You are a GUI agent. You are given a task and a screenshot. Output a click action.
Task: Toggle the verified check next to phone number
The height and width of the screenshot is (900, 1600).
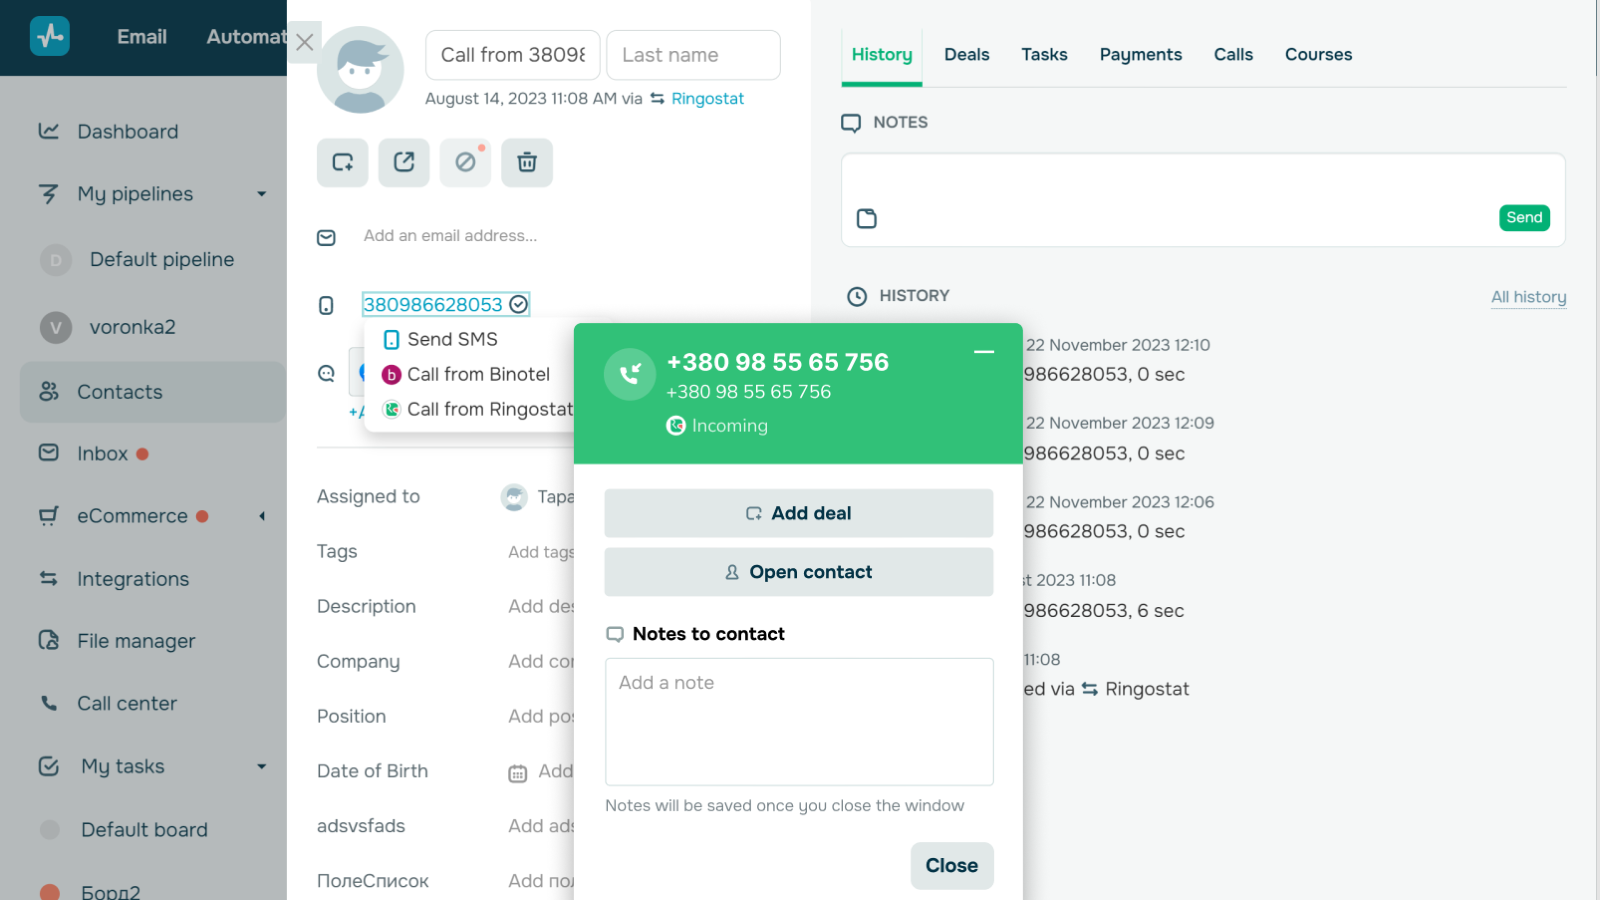coord(519,305)
